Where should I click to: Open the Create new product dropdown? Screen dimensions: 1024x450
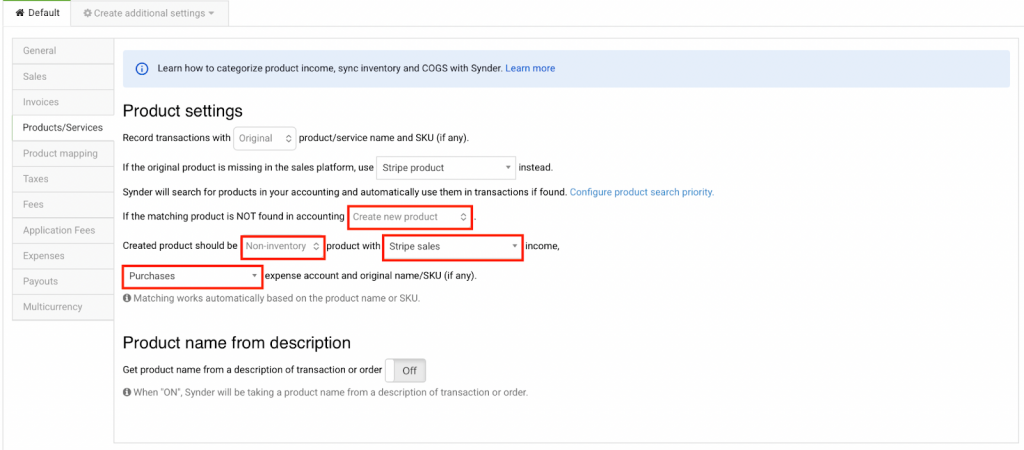click(409, 217)
